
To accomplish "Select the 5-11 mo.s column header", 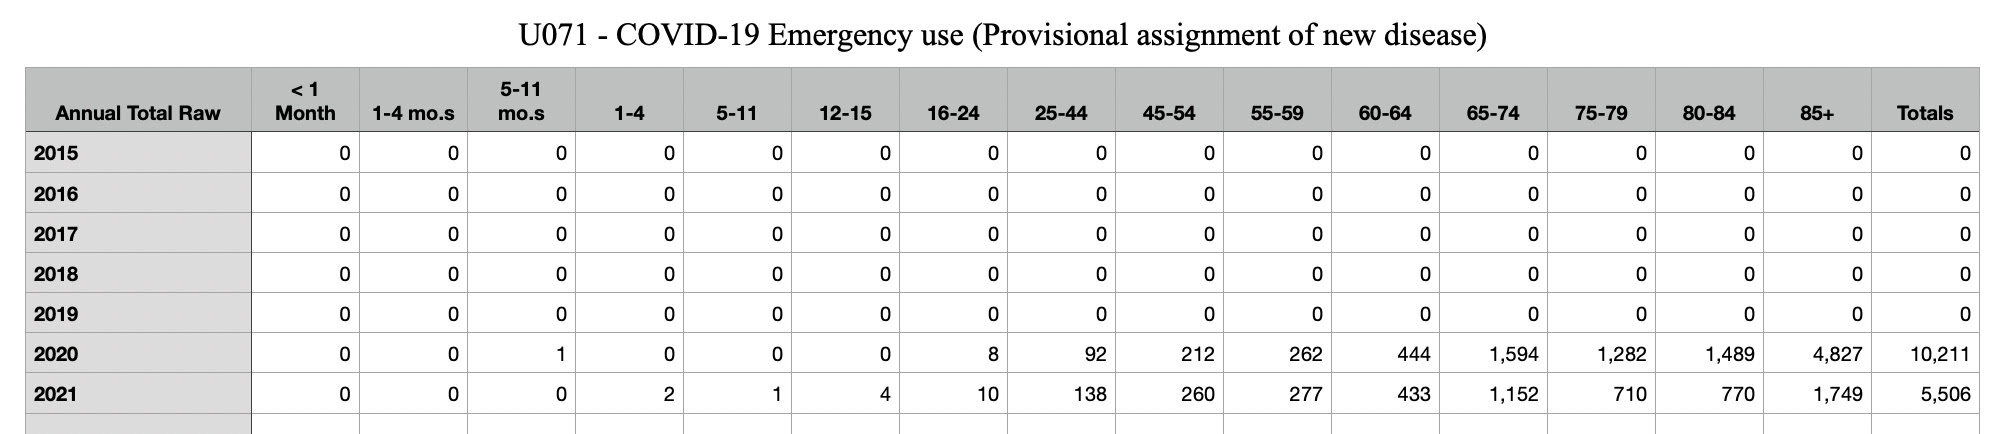I will click(x=521, y=100).
